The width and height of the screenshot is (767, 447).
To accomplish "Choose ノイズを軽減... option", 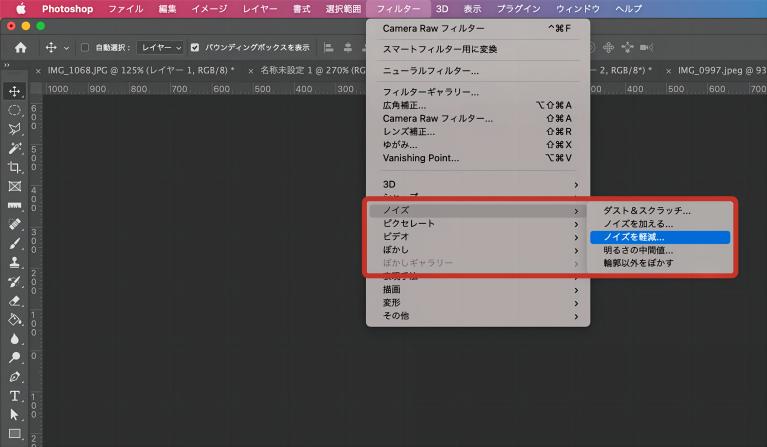I will [660, 237].
